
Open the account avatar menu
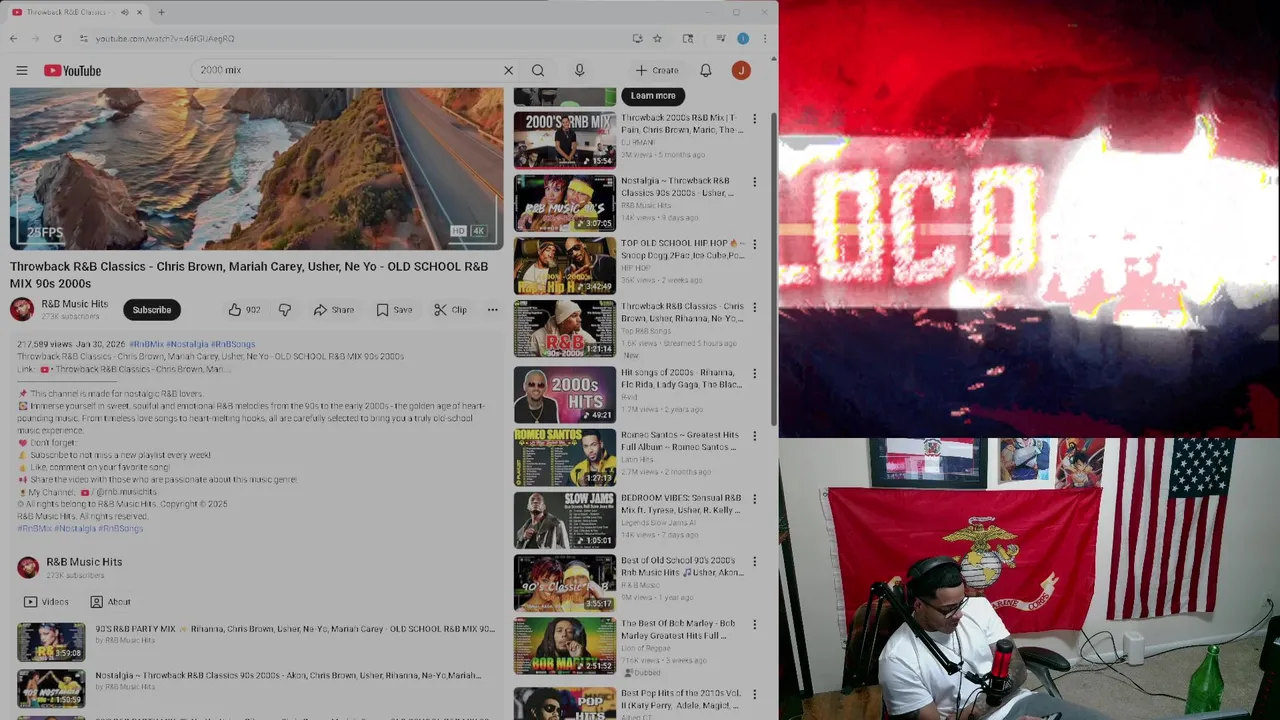(x=741, y=70)
